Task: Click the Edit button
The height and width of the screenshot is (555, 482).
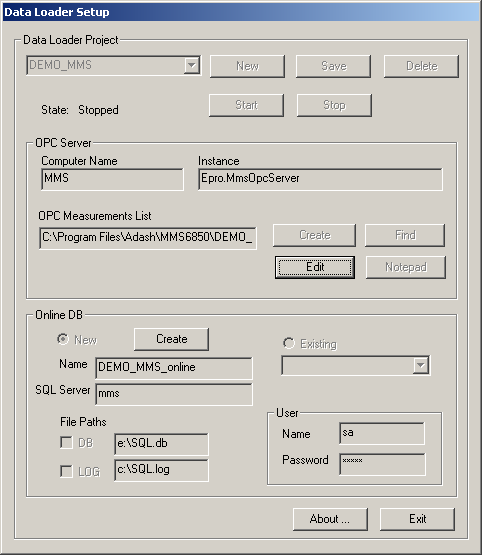Action: click(x=315, y=267)
